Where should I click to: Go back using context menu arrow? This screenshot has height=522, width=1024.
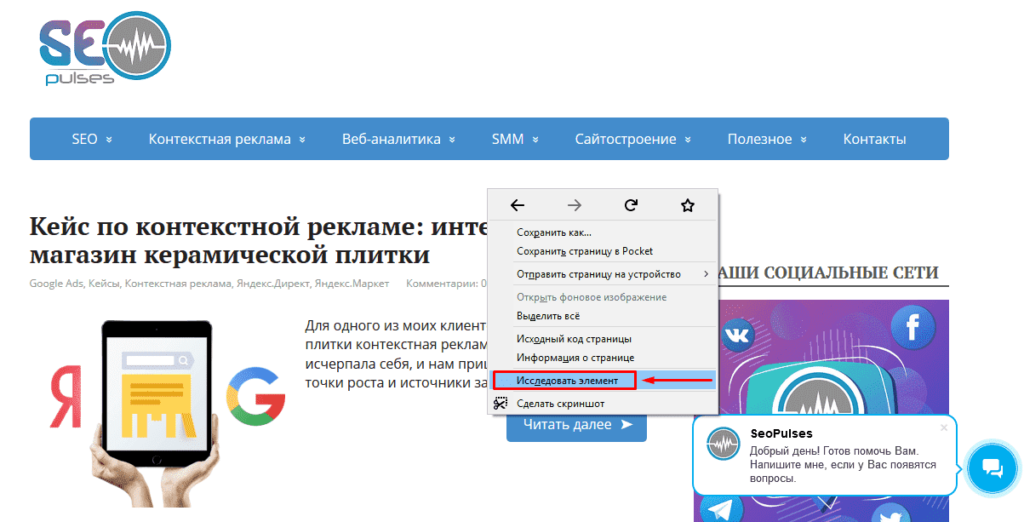(517, 206)
